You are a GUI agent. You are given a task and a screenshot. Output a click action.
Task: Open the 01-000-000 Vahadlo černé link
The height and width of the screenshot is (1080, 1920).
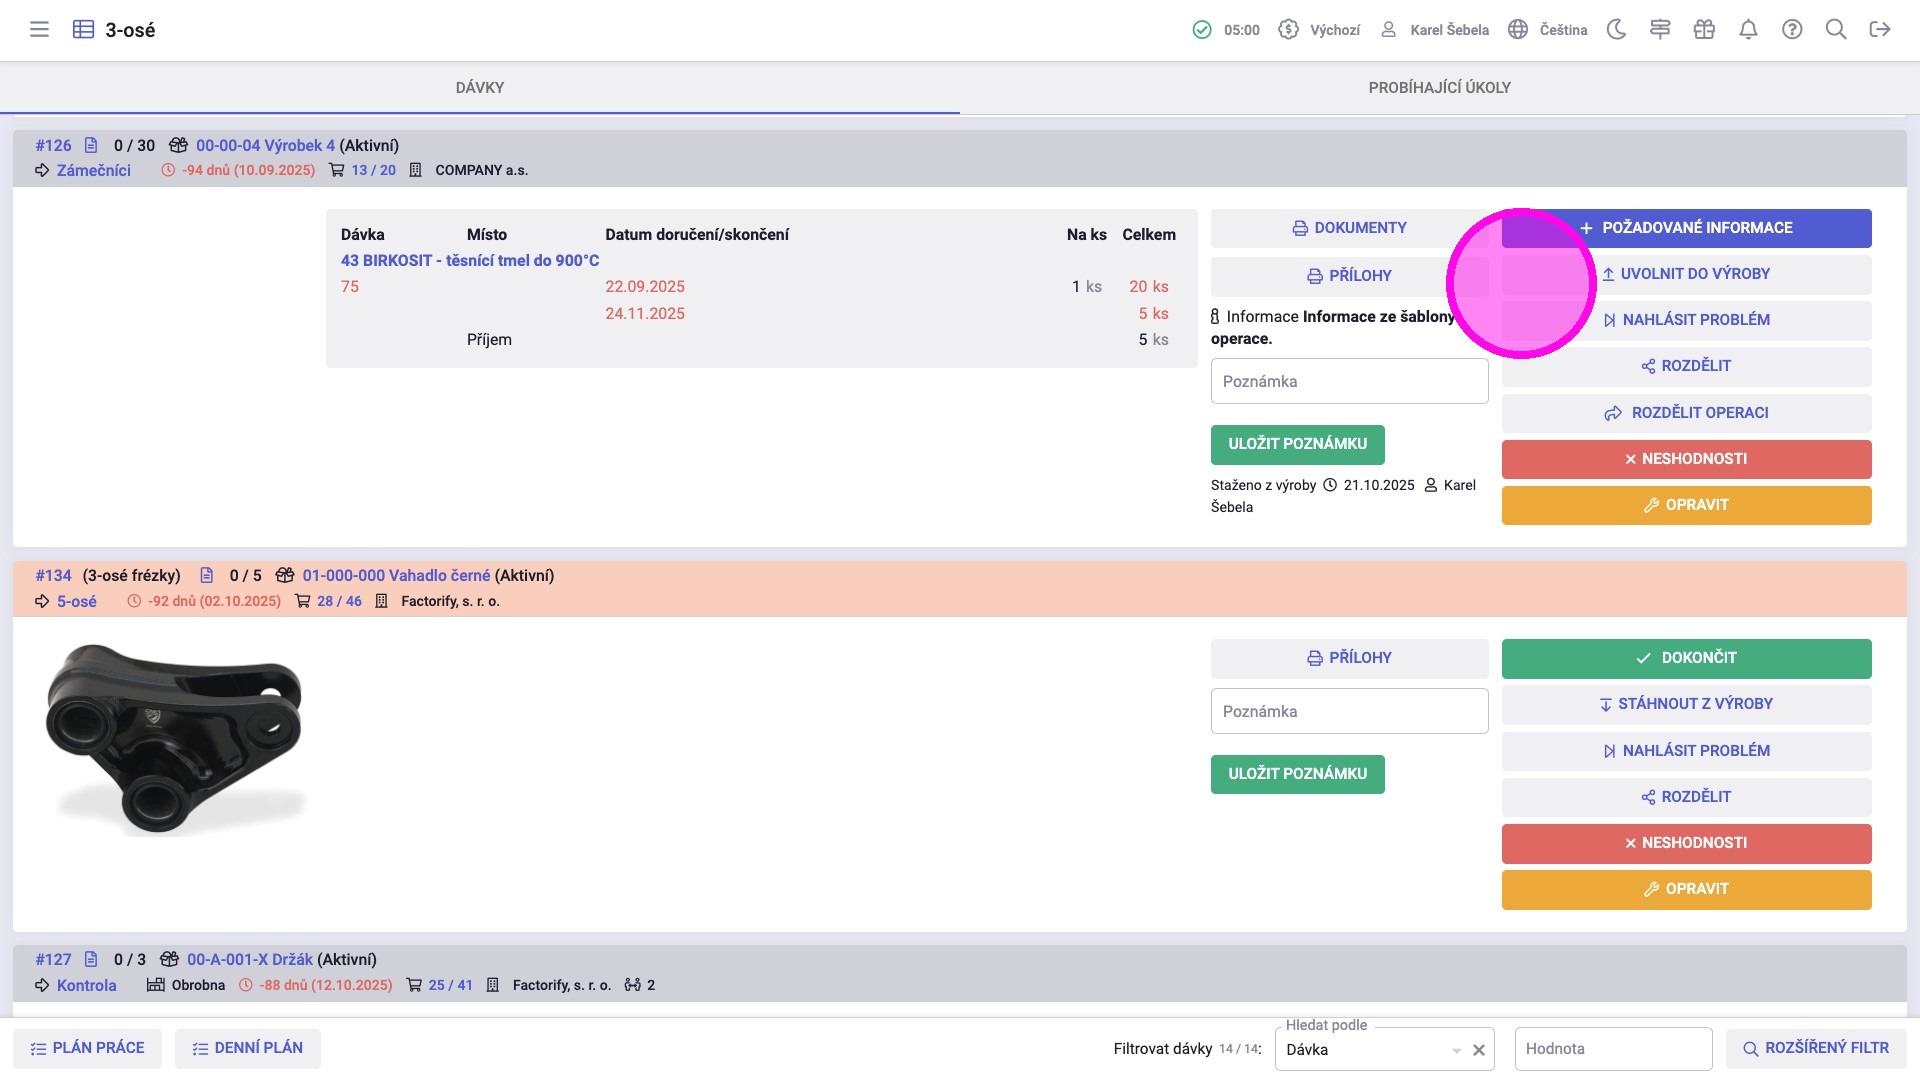(396, 576)
